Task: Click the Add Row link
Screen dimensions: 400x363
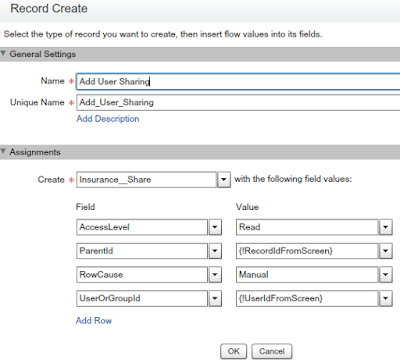Action: click(x=94, y=320)
